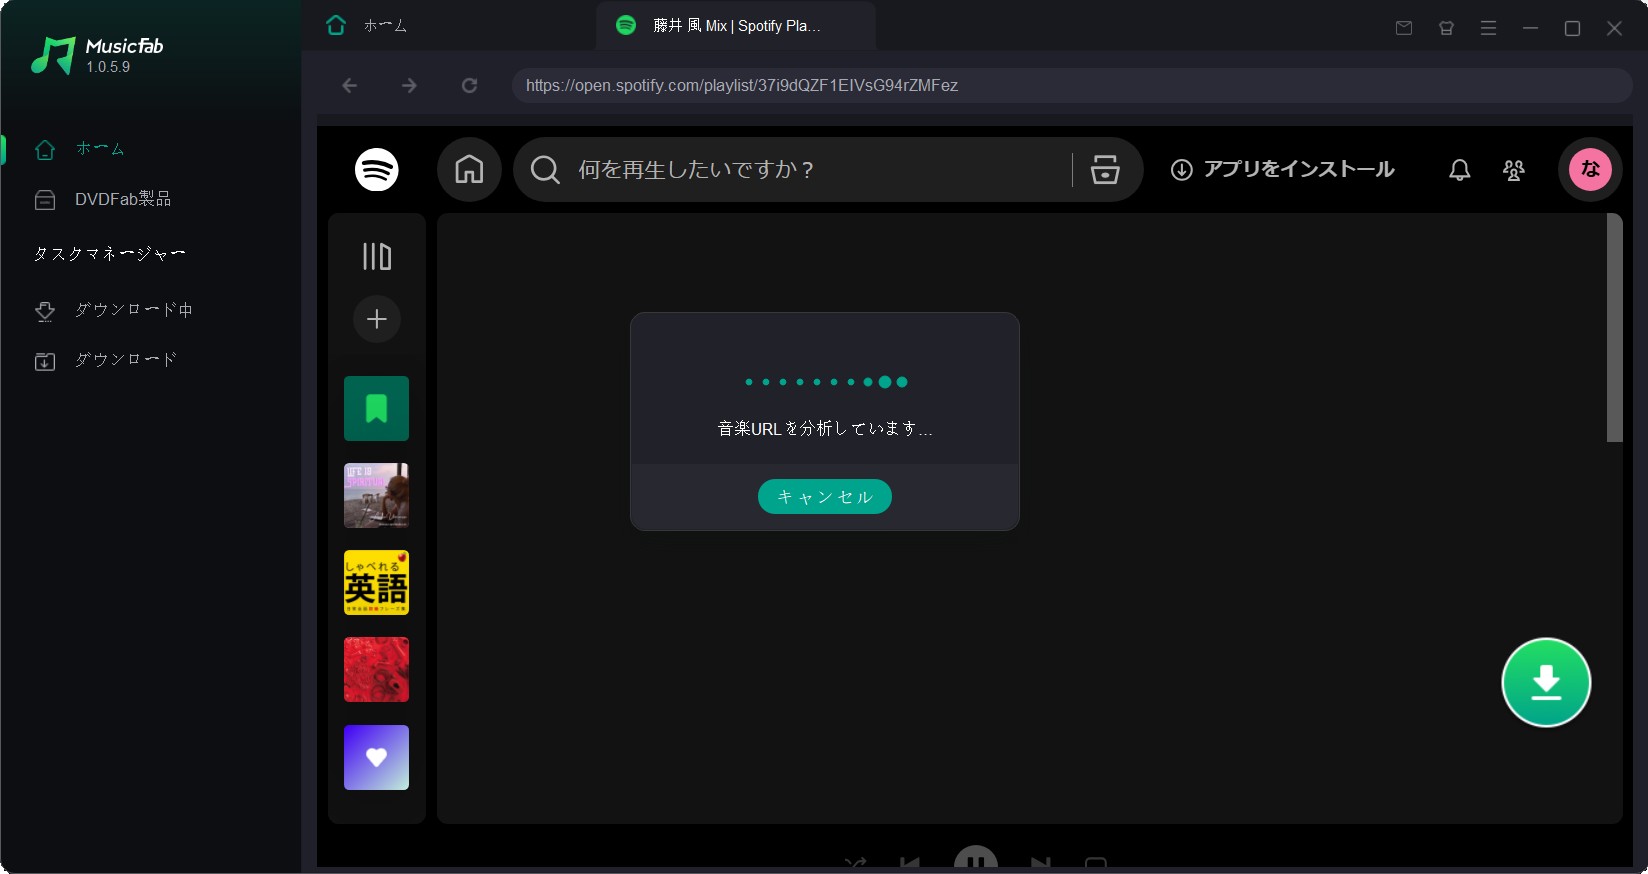Switch to the ホーム tab at top
Viewport: 1648px width, 874px height.
coord(367,26)
